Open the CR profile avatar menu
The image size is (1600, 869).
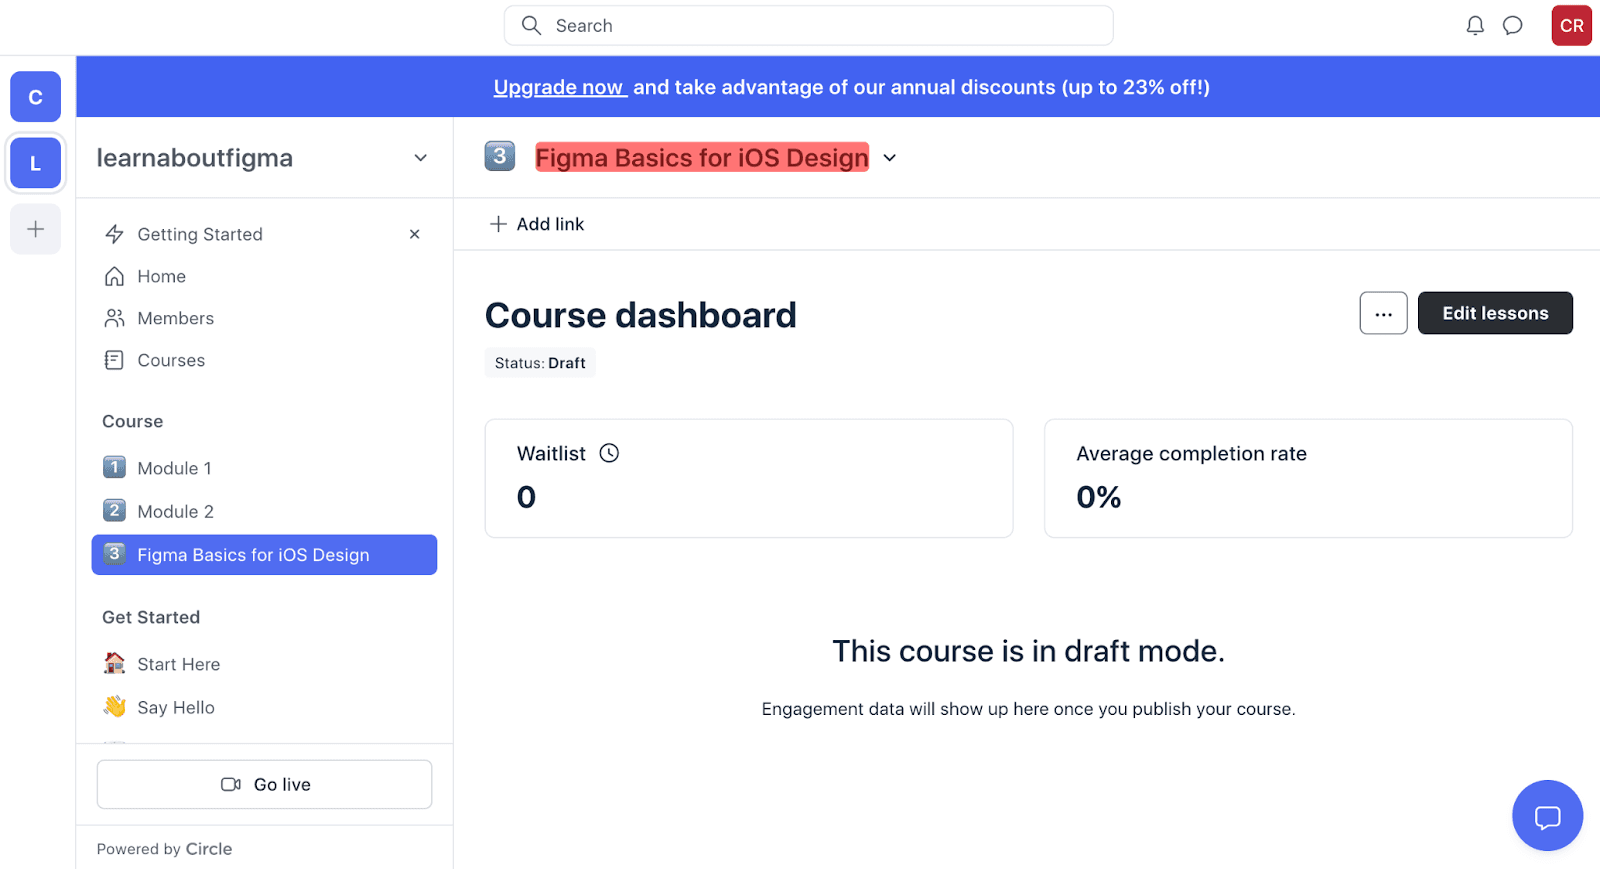[1571, 26]
